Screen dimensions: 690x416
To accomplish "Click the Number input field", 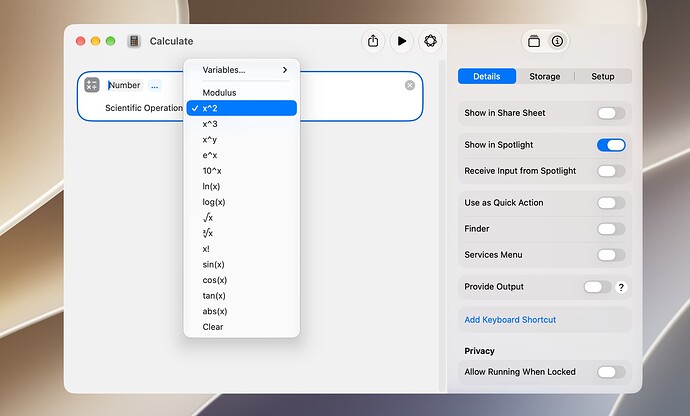I will [x=124, y=85].
